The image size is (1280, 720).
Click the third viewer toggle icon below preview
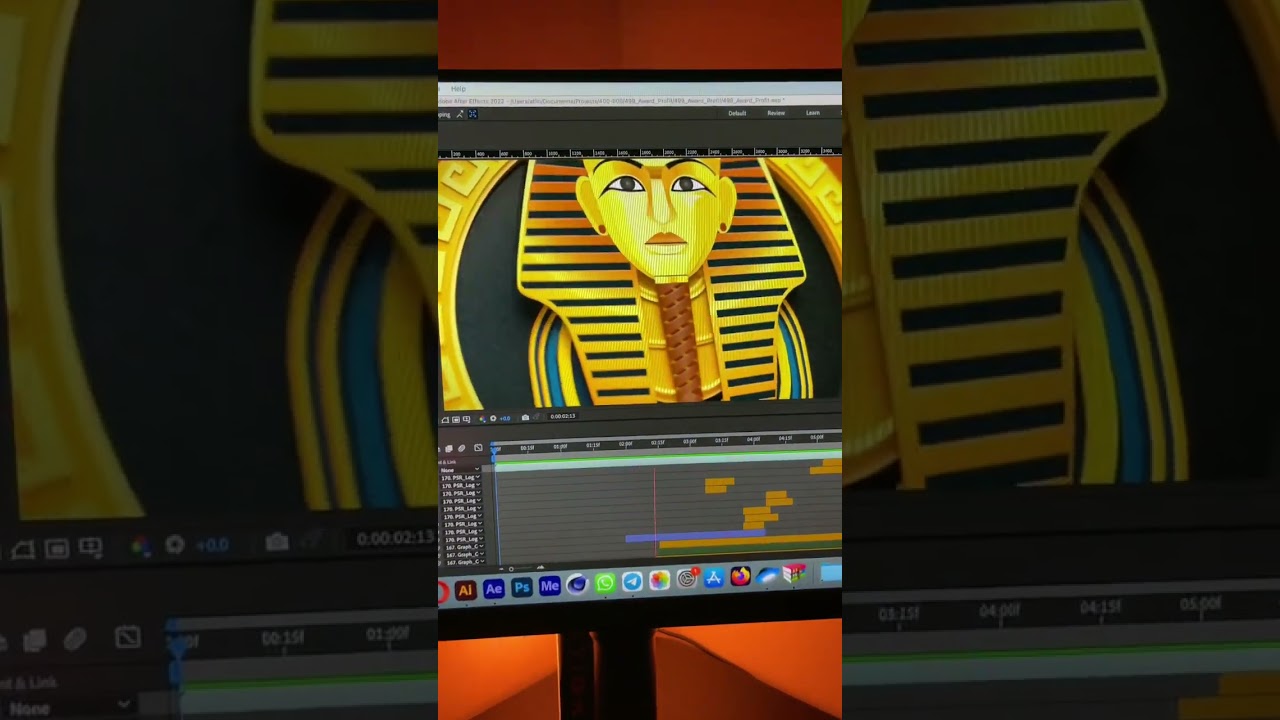466,420
